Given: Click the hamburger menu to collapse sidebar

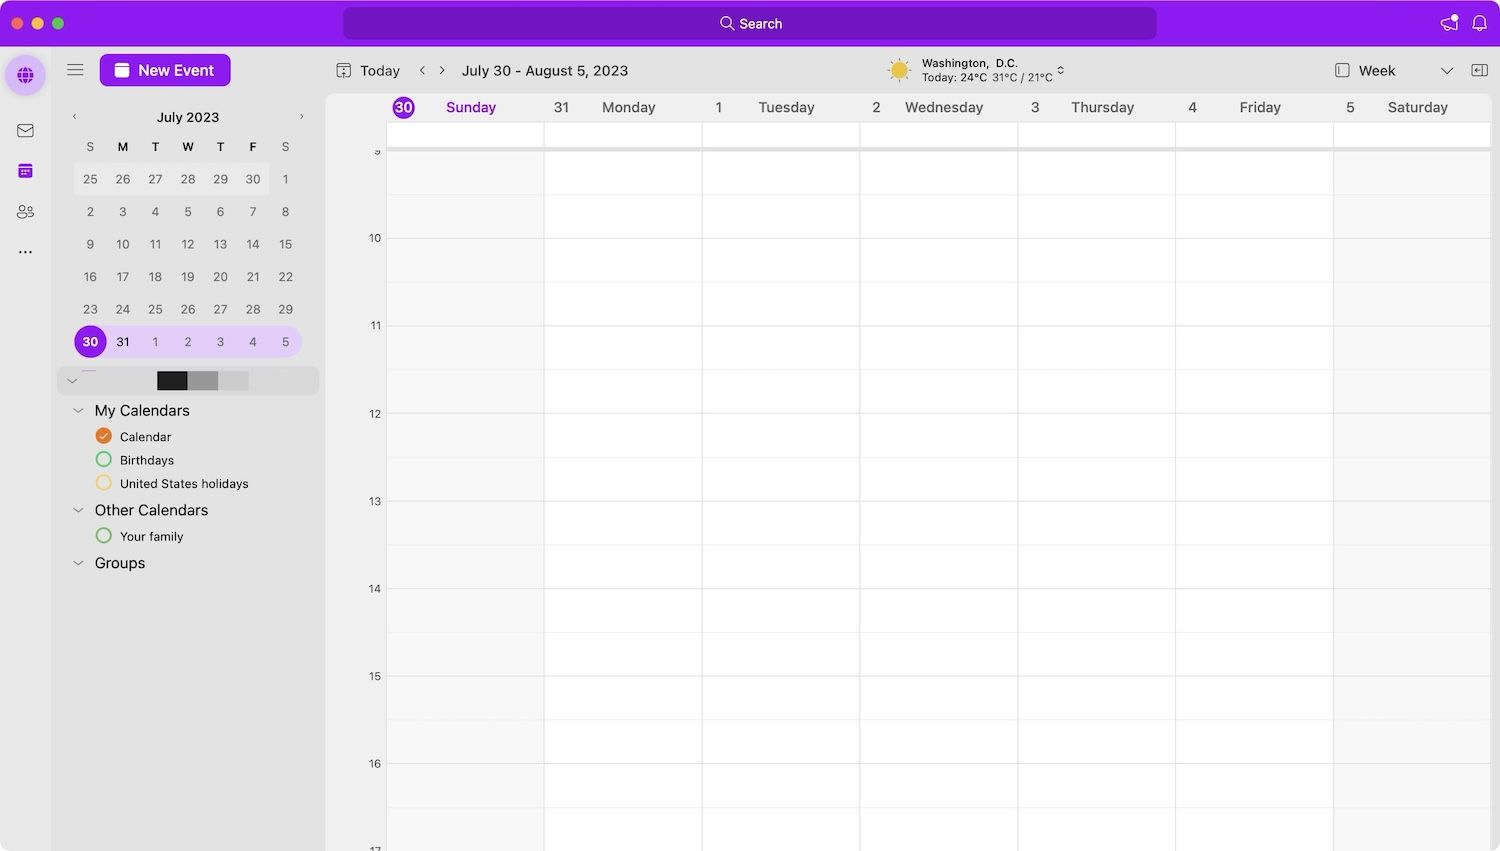Looking at the screenshot, I should pos(75,70).
